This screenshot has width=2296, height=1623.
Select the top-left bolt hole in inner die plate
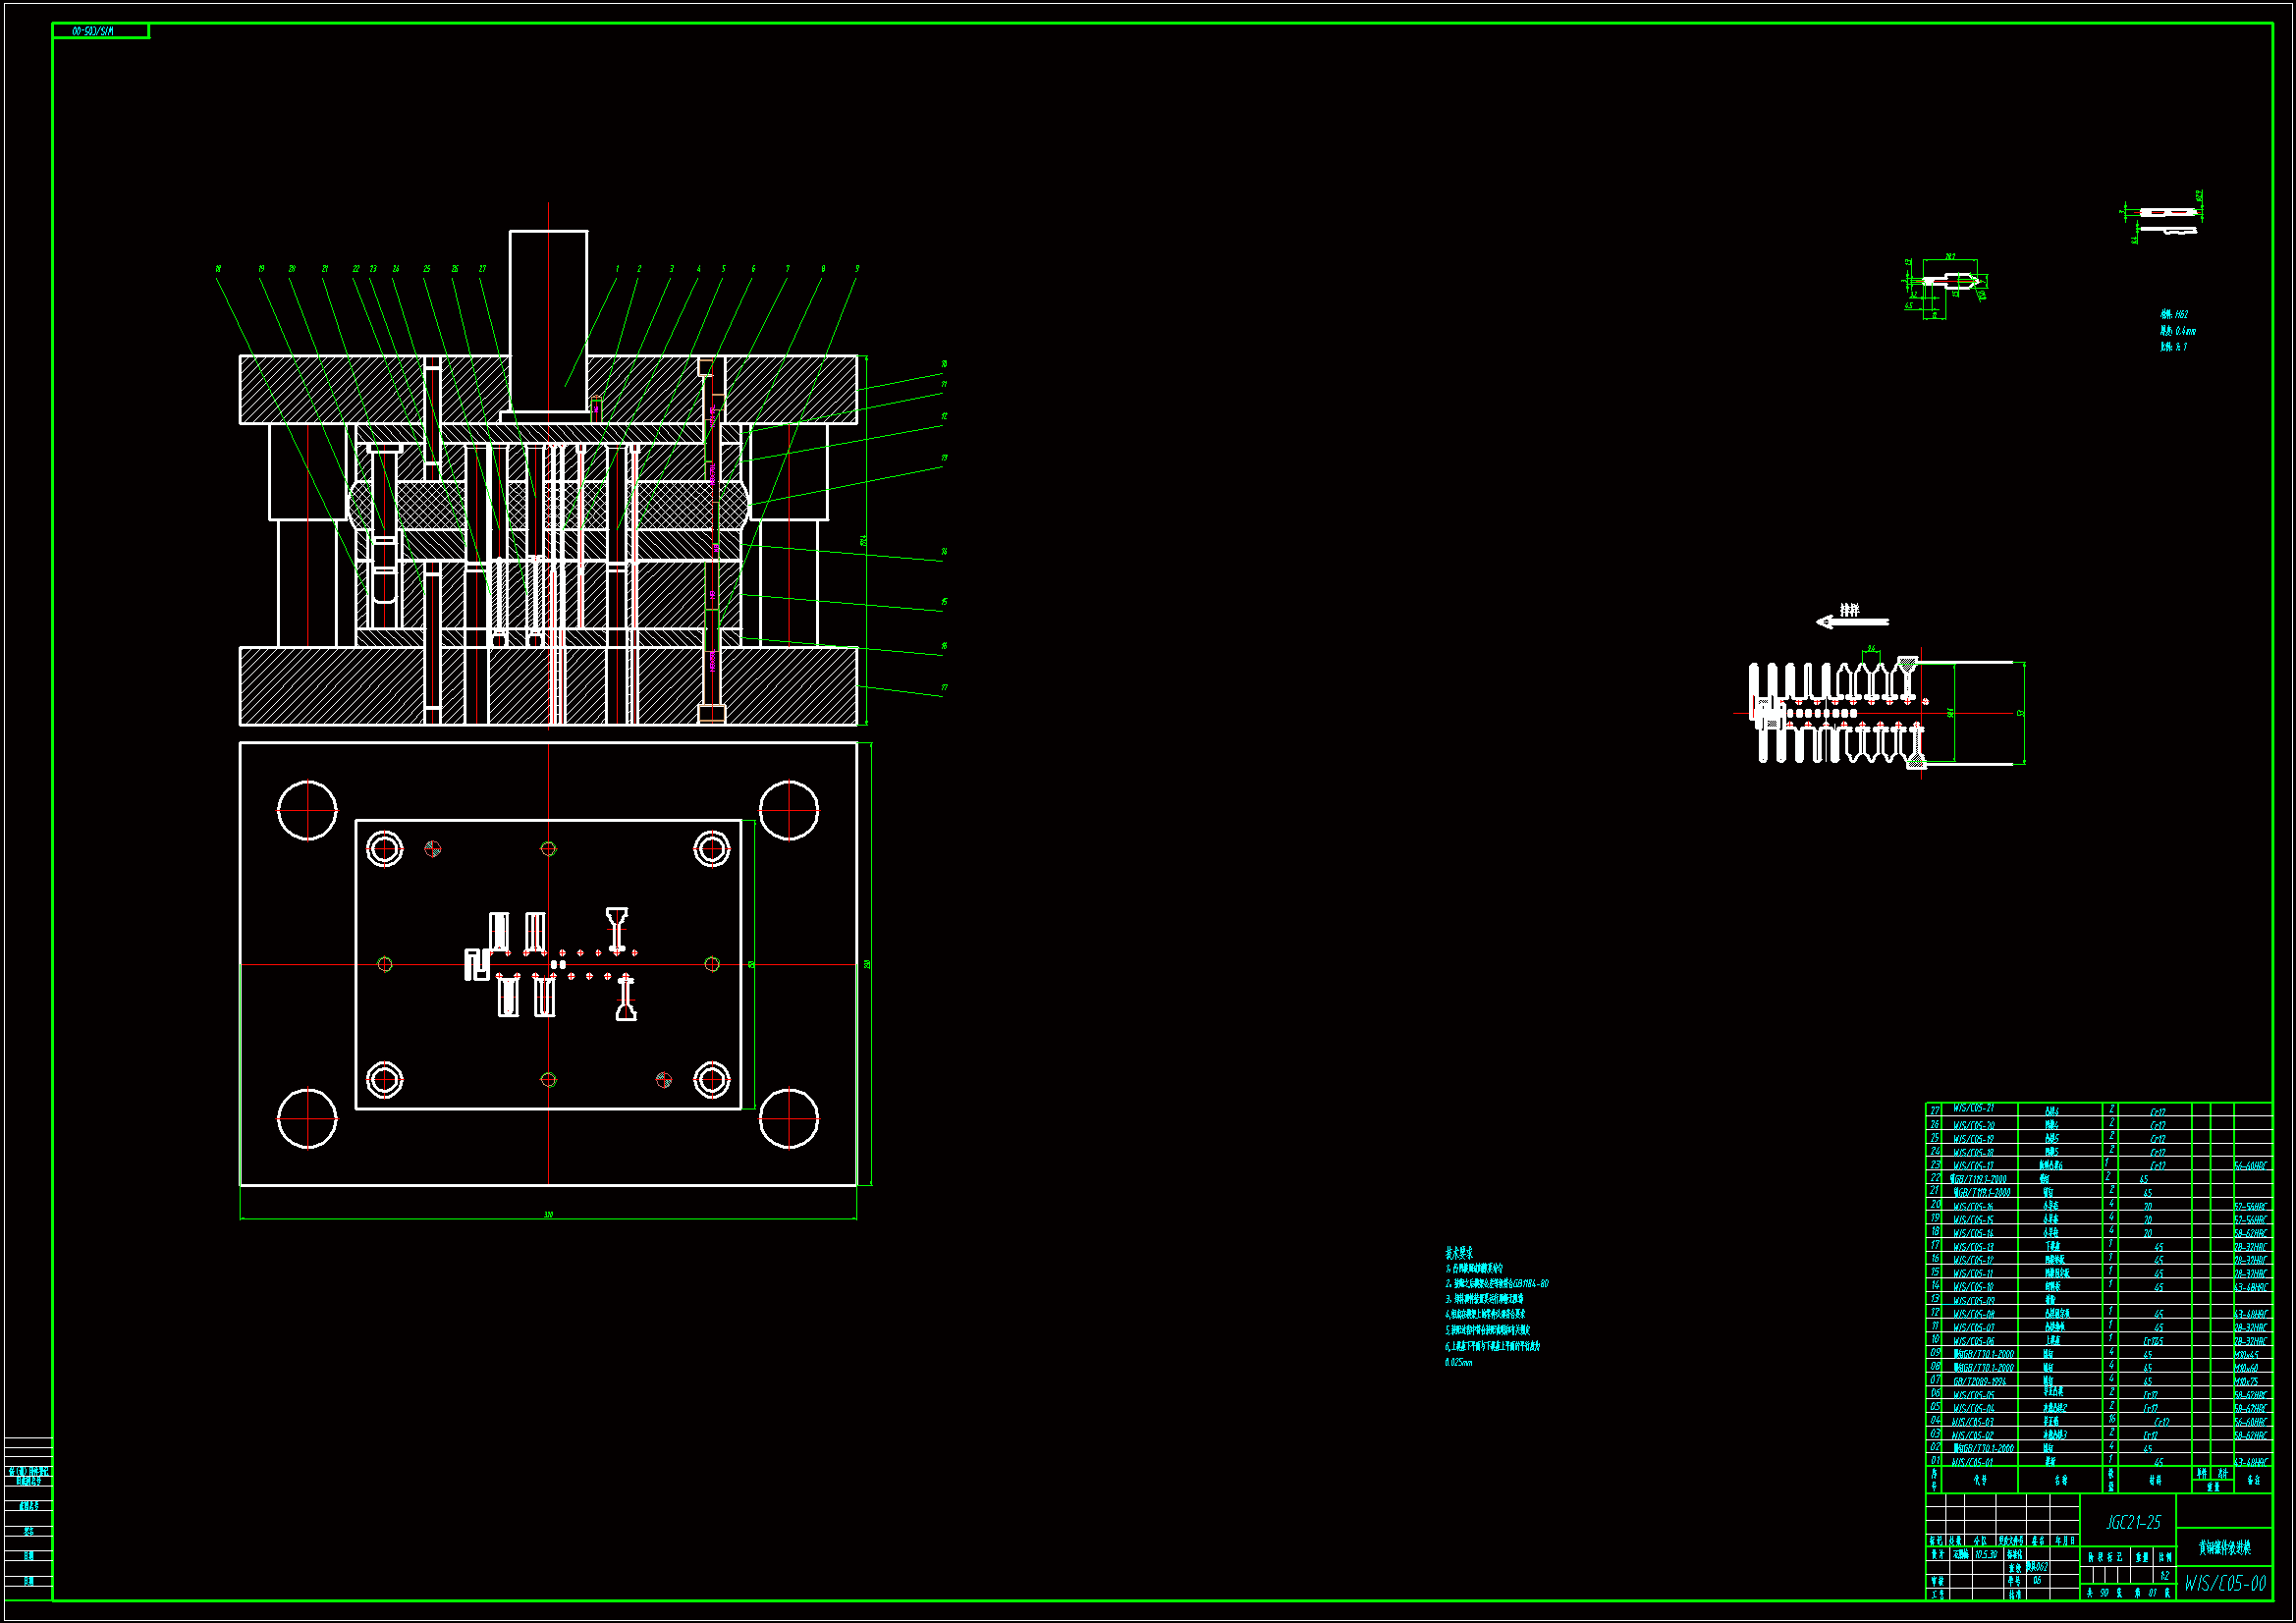(x=384, y=849)
